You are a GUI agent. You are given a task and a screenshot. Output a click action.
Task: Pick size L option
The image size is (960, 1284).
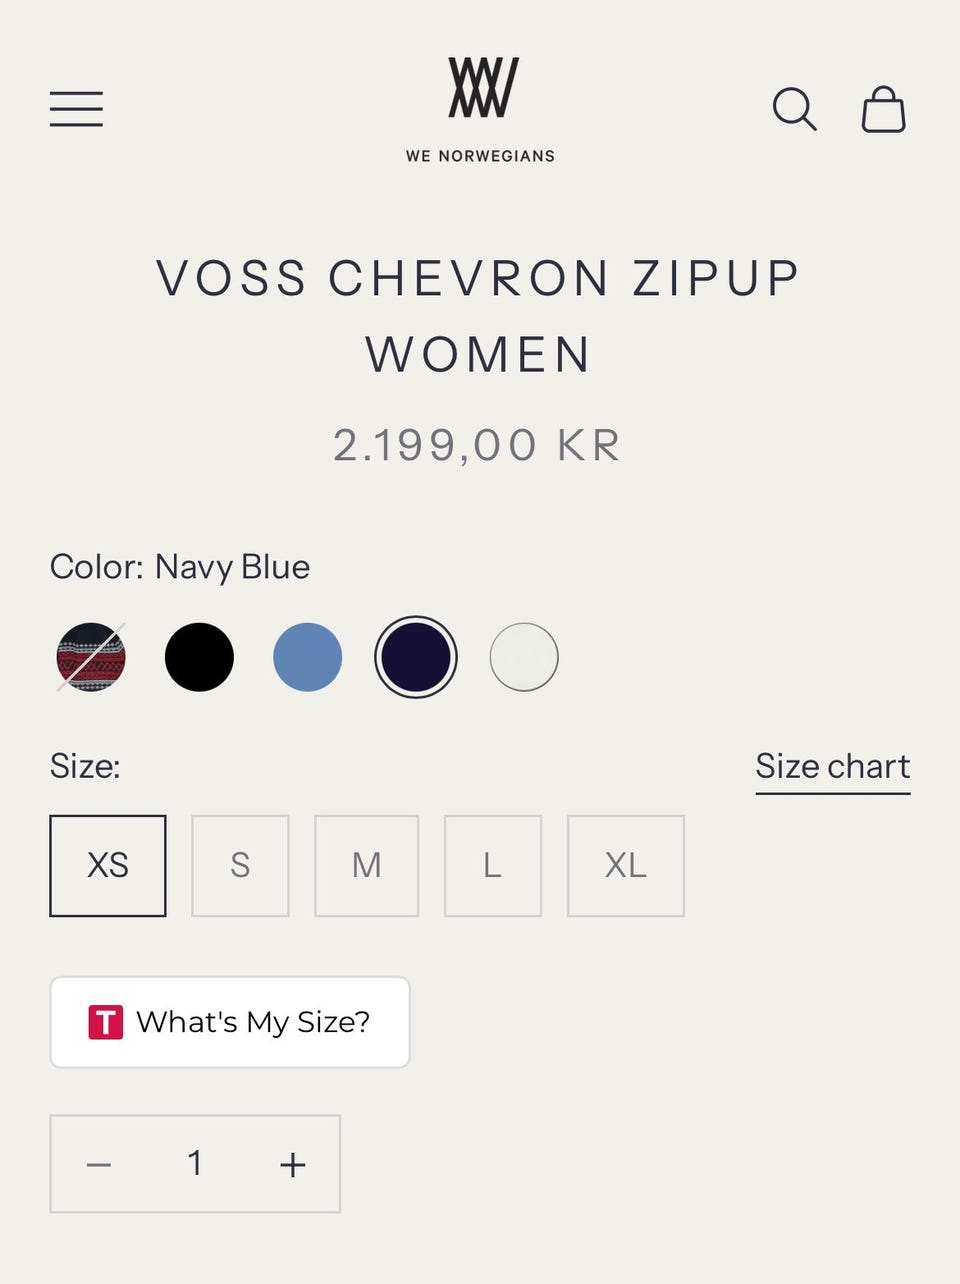pyautogui.click(x=492, y=865)
